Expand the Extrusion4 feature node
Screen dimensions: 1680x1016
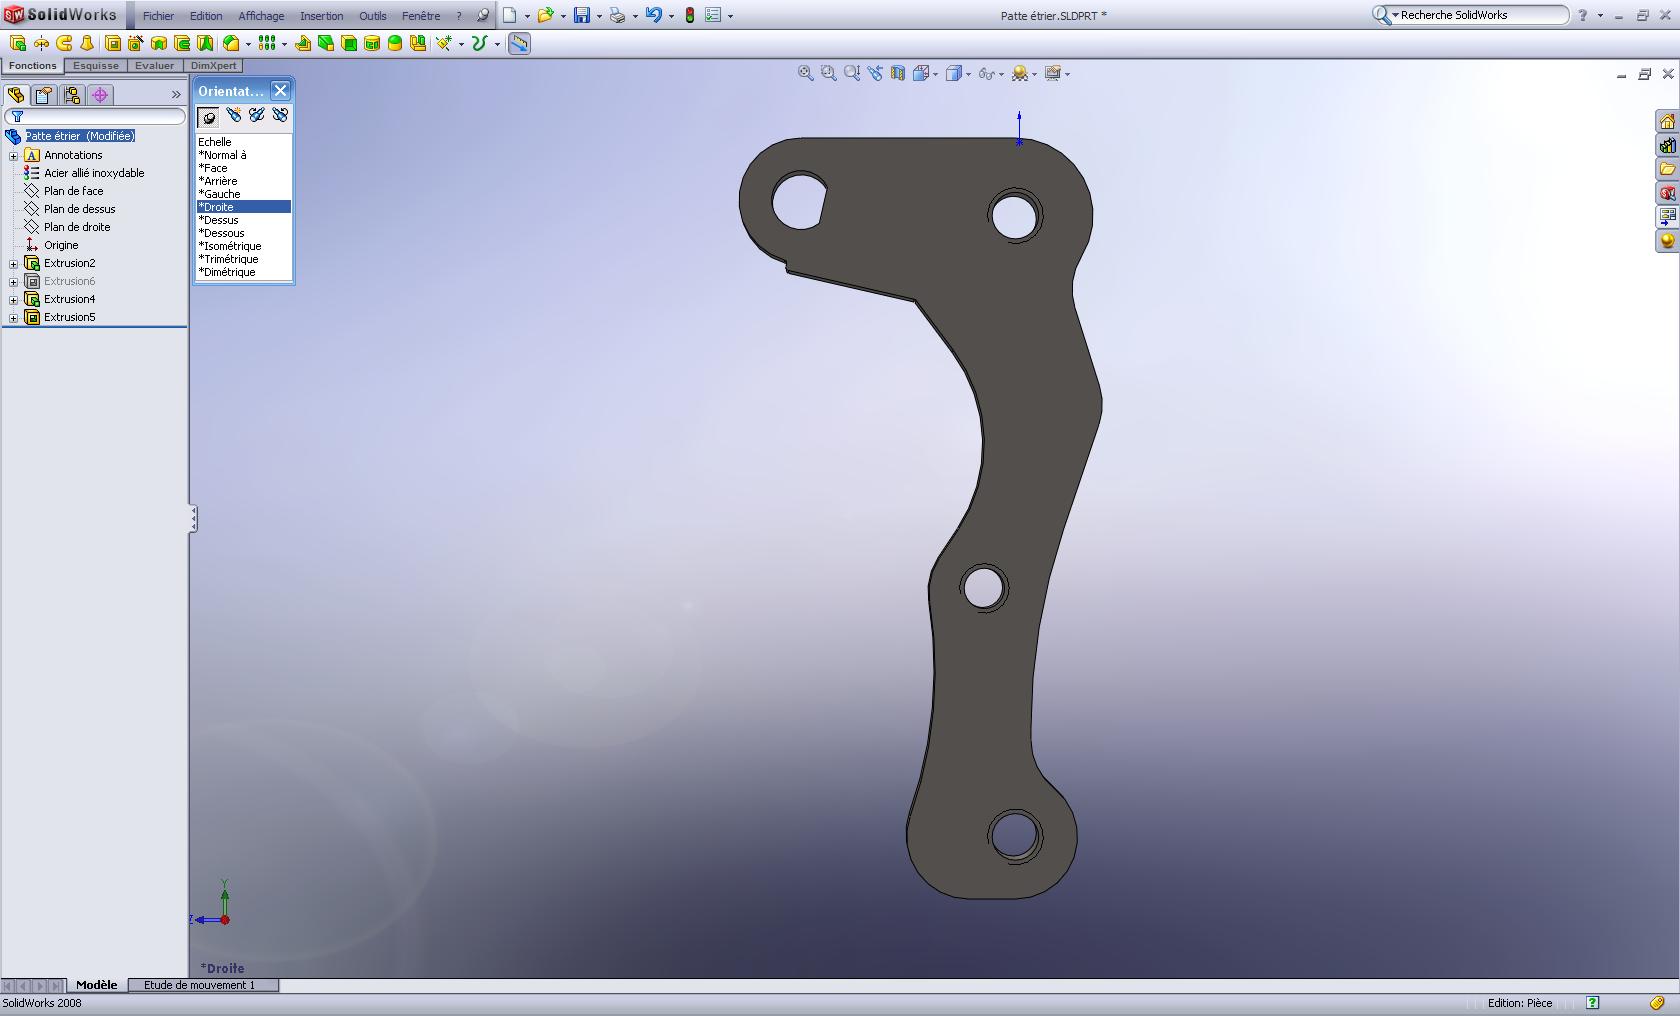tap(13, 299)
